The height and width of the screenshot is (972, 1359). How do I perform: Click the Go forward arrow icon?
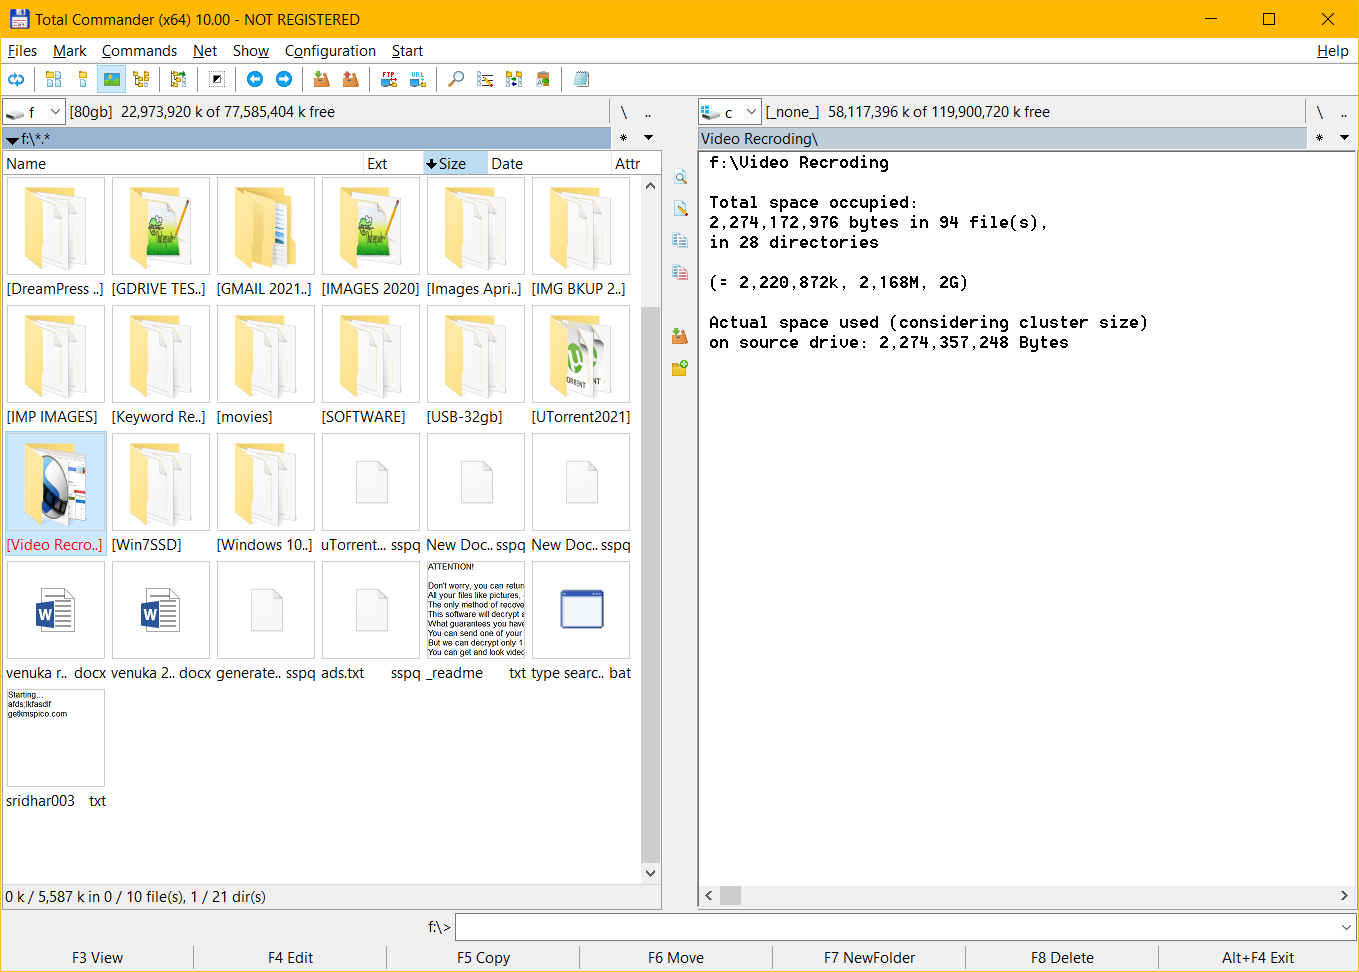(284, 79)
